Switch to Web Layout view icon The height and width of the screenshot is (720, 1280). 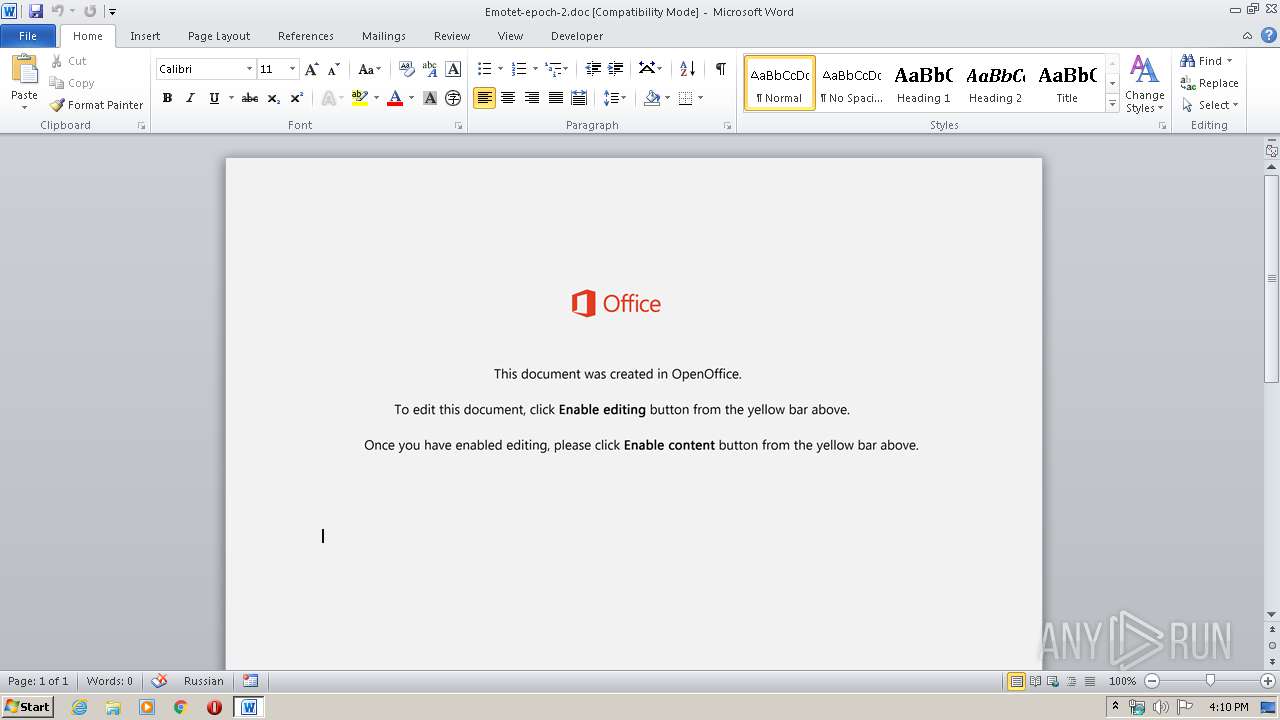click(1052, 681)
